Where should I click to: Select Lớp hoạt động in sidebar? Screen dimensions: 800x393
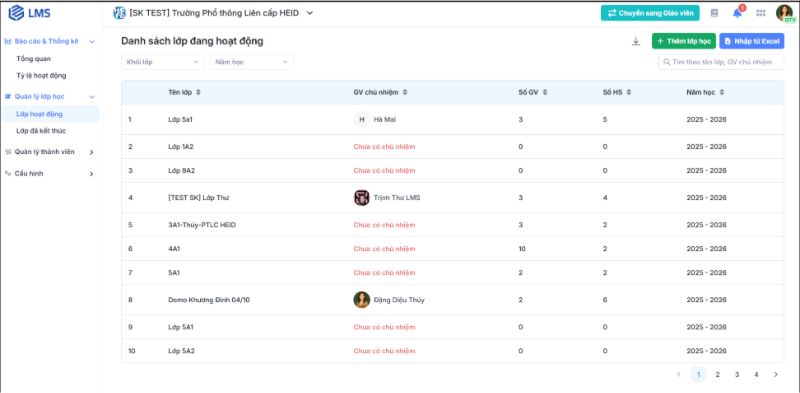[50, 114]
